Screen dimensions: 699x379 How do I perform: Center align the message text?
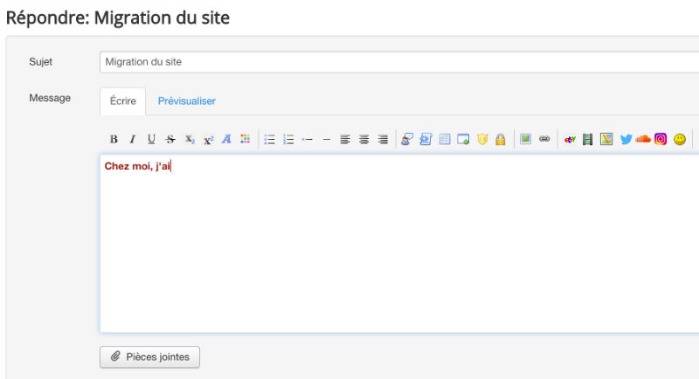[364, 139]
